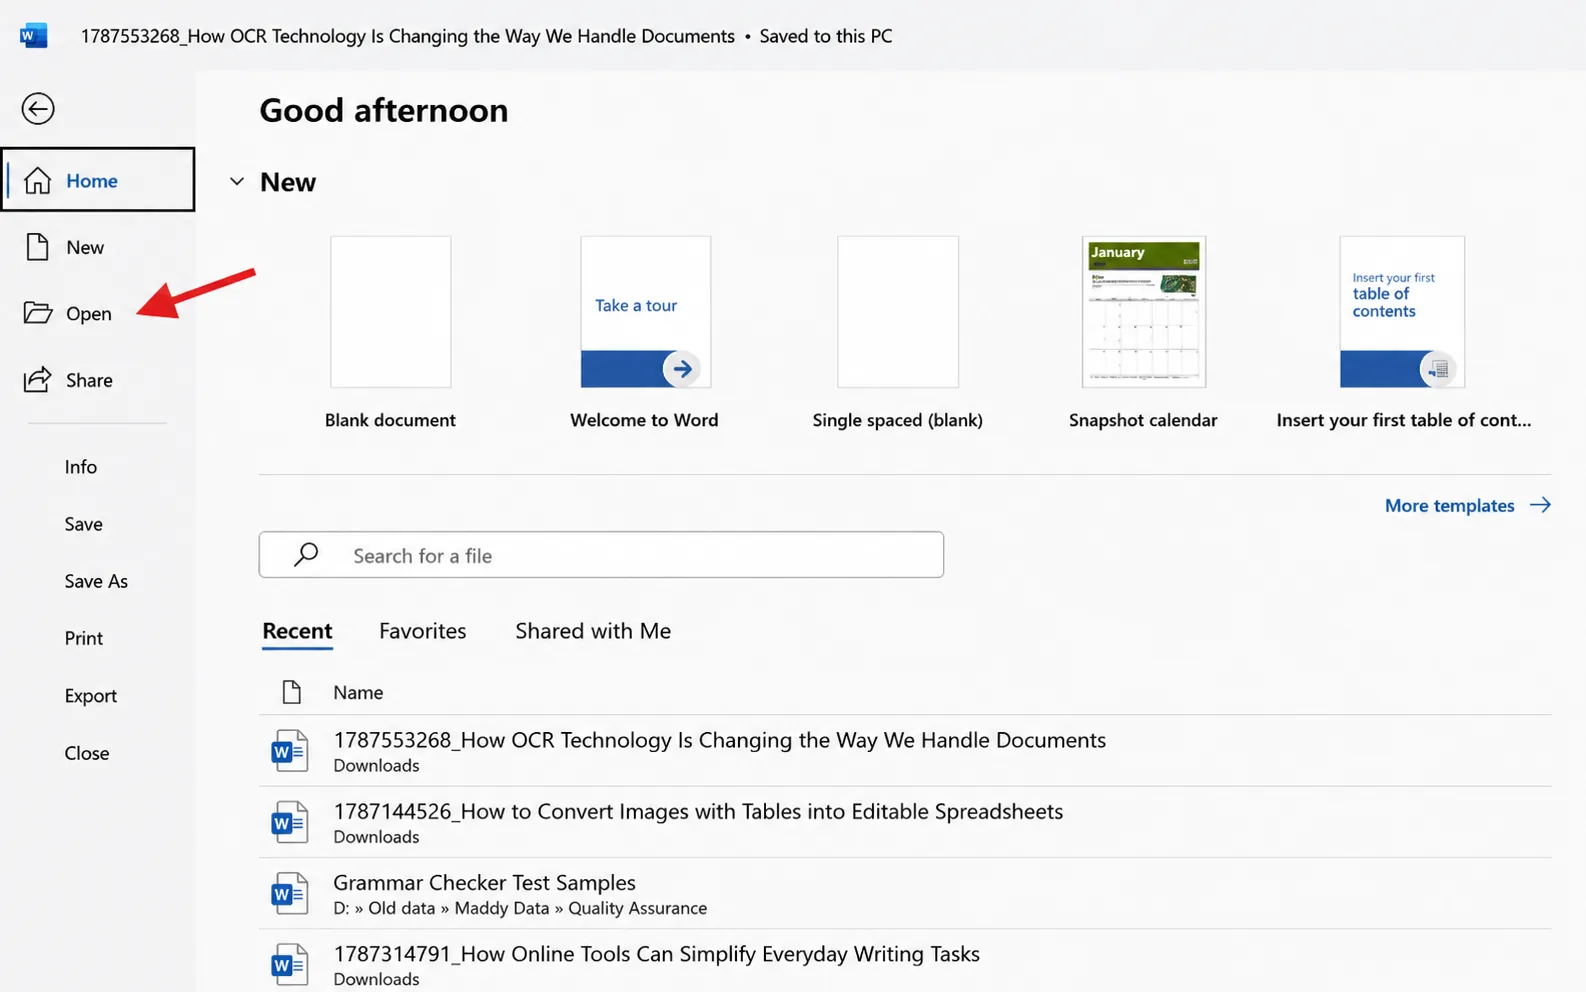Switch to the Favorites tab
This screenshot has width=1586, height=992.
click(422, 631)
